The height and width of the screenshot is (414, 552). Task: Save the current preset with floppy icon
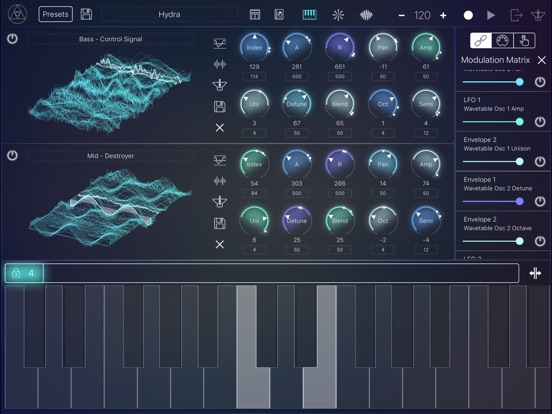pyautogui.click(x=86, y=14)
